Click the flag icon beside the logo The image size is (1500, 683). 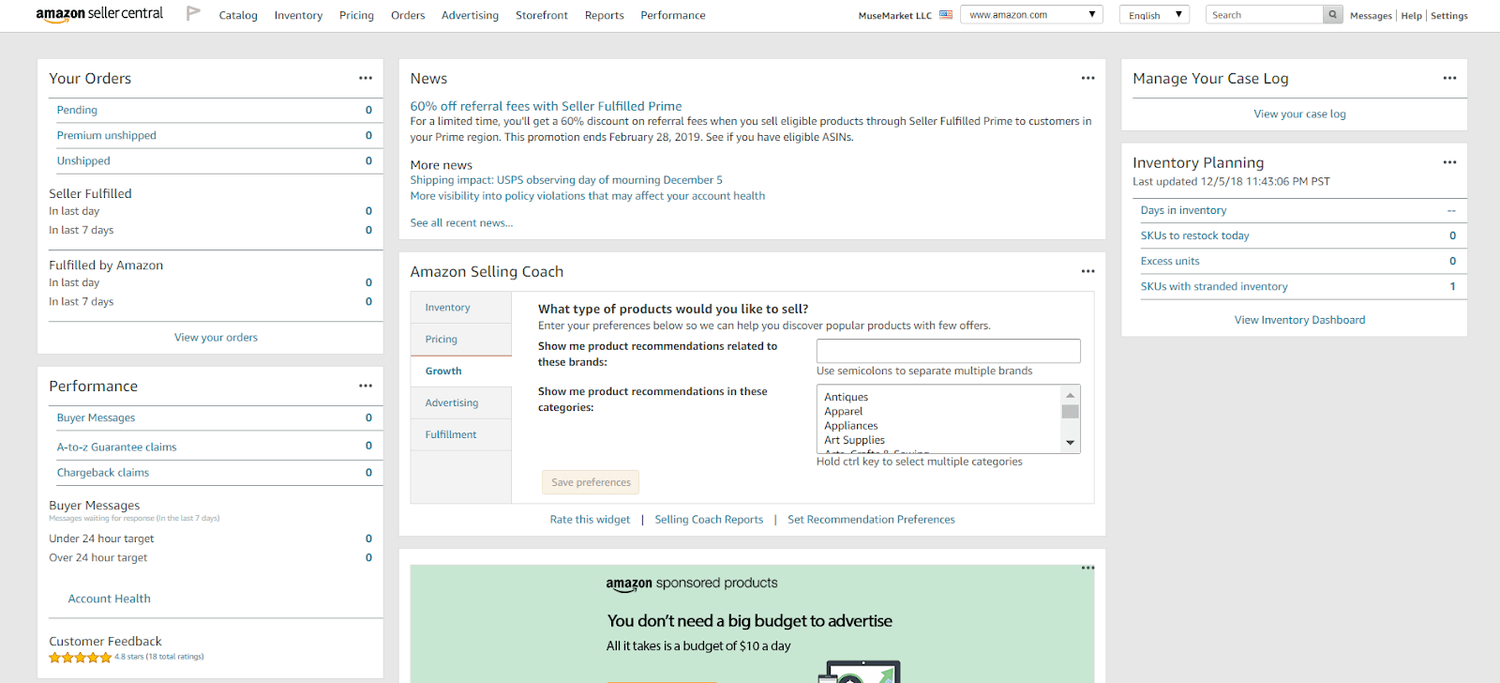point(193,14)
